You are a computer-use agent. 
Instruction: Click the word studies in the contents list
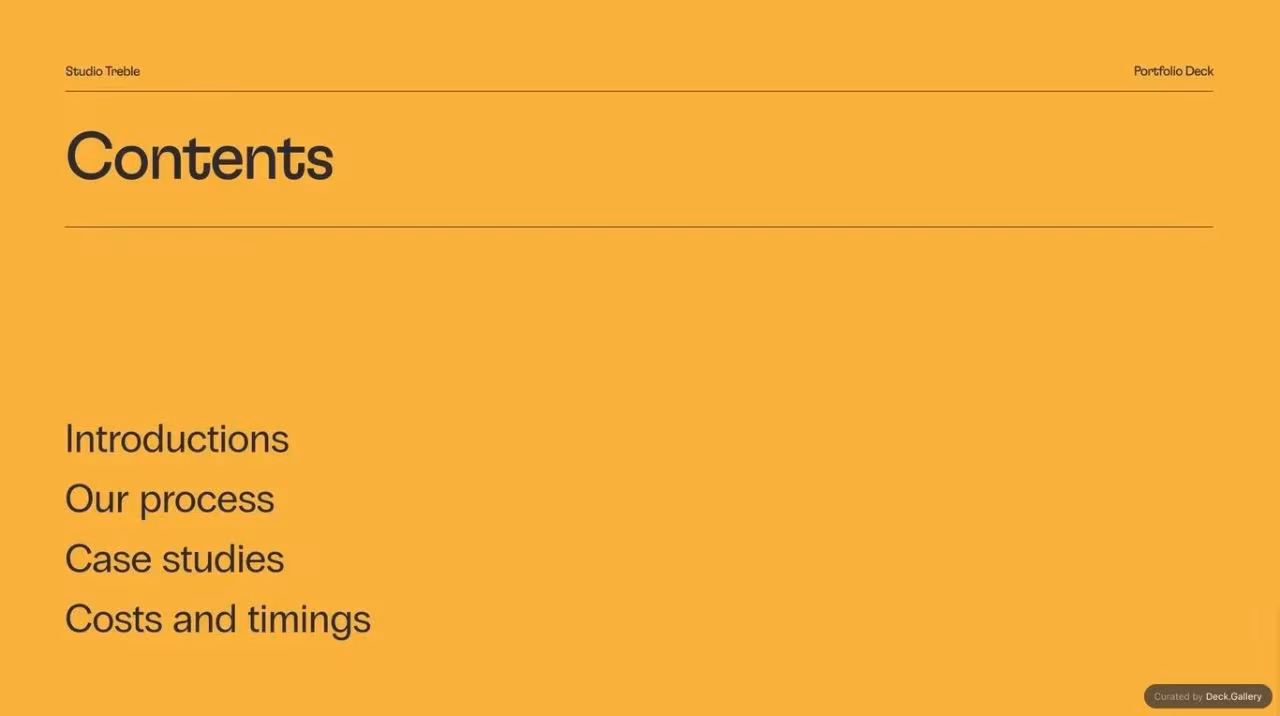(x=223, y=559)
